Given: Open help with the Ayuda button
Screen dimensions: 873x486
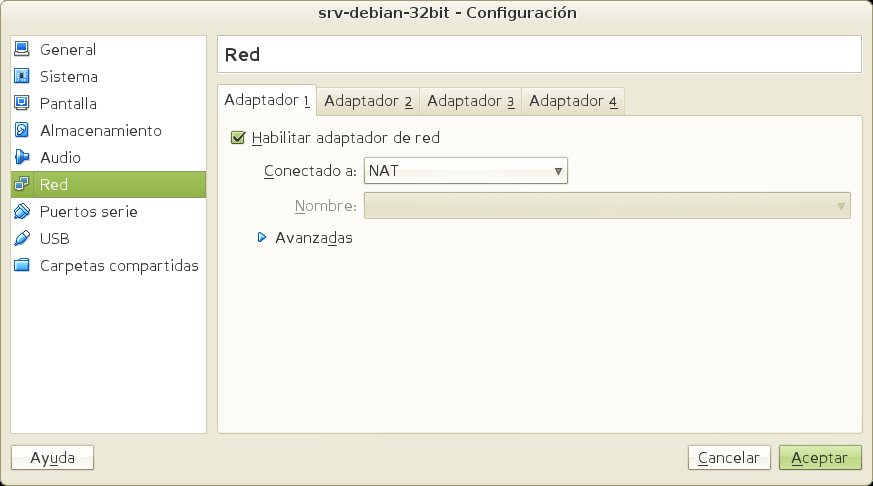Looking at the screenshot, I should pos(52,458).
